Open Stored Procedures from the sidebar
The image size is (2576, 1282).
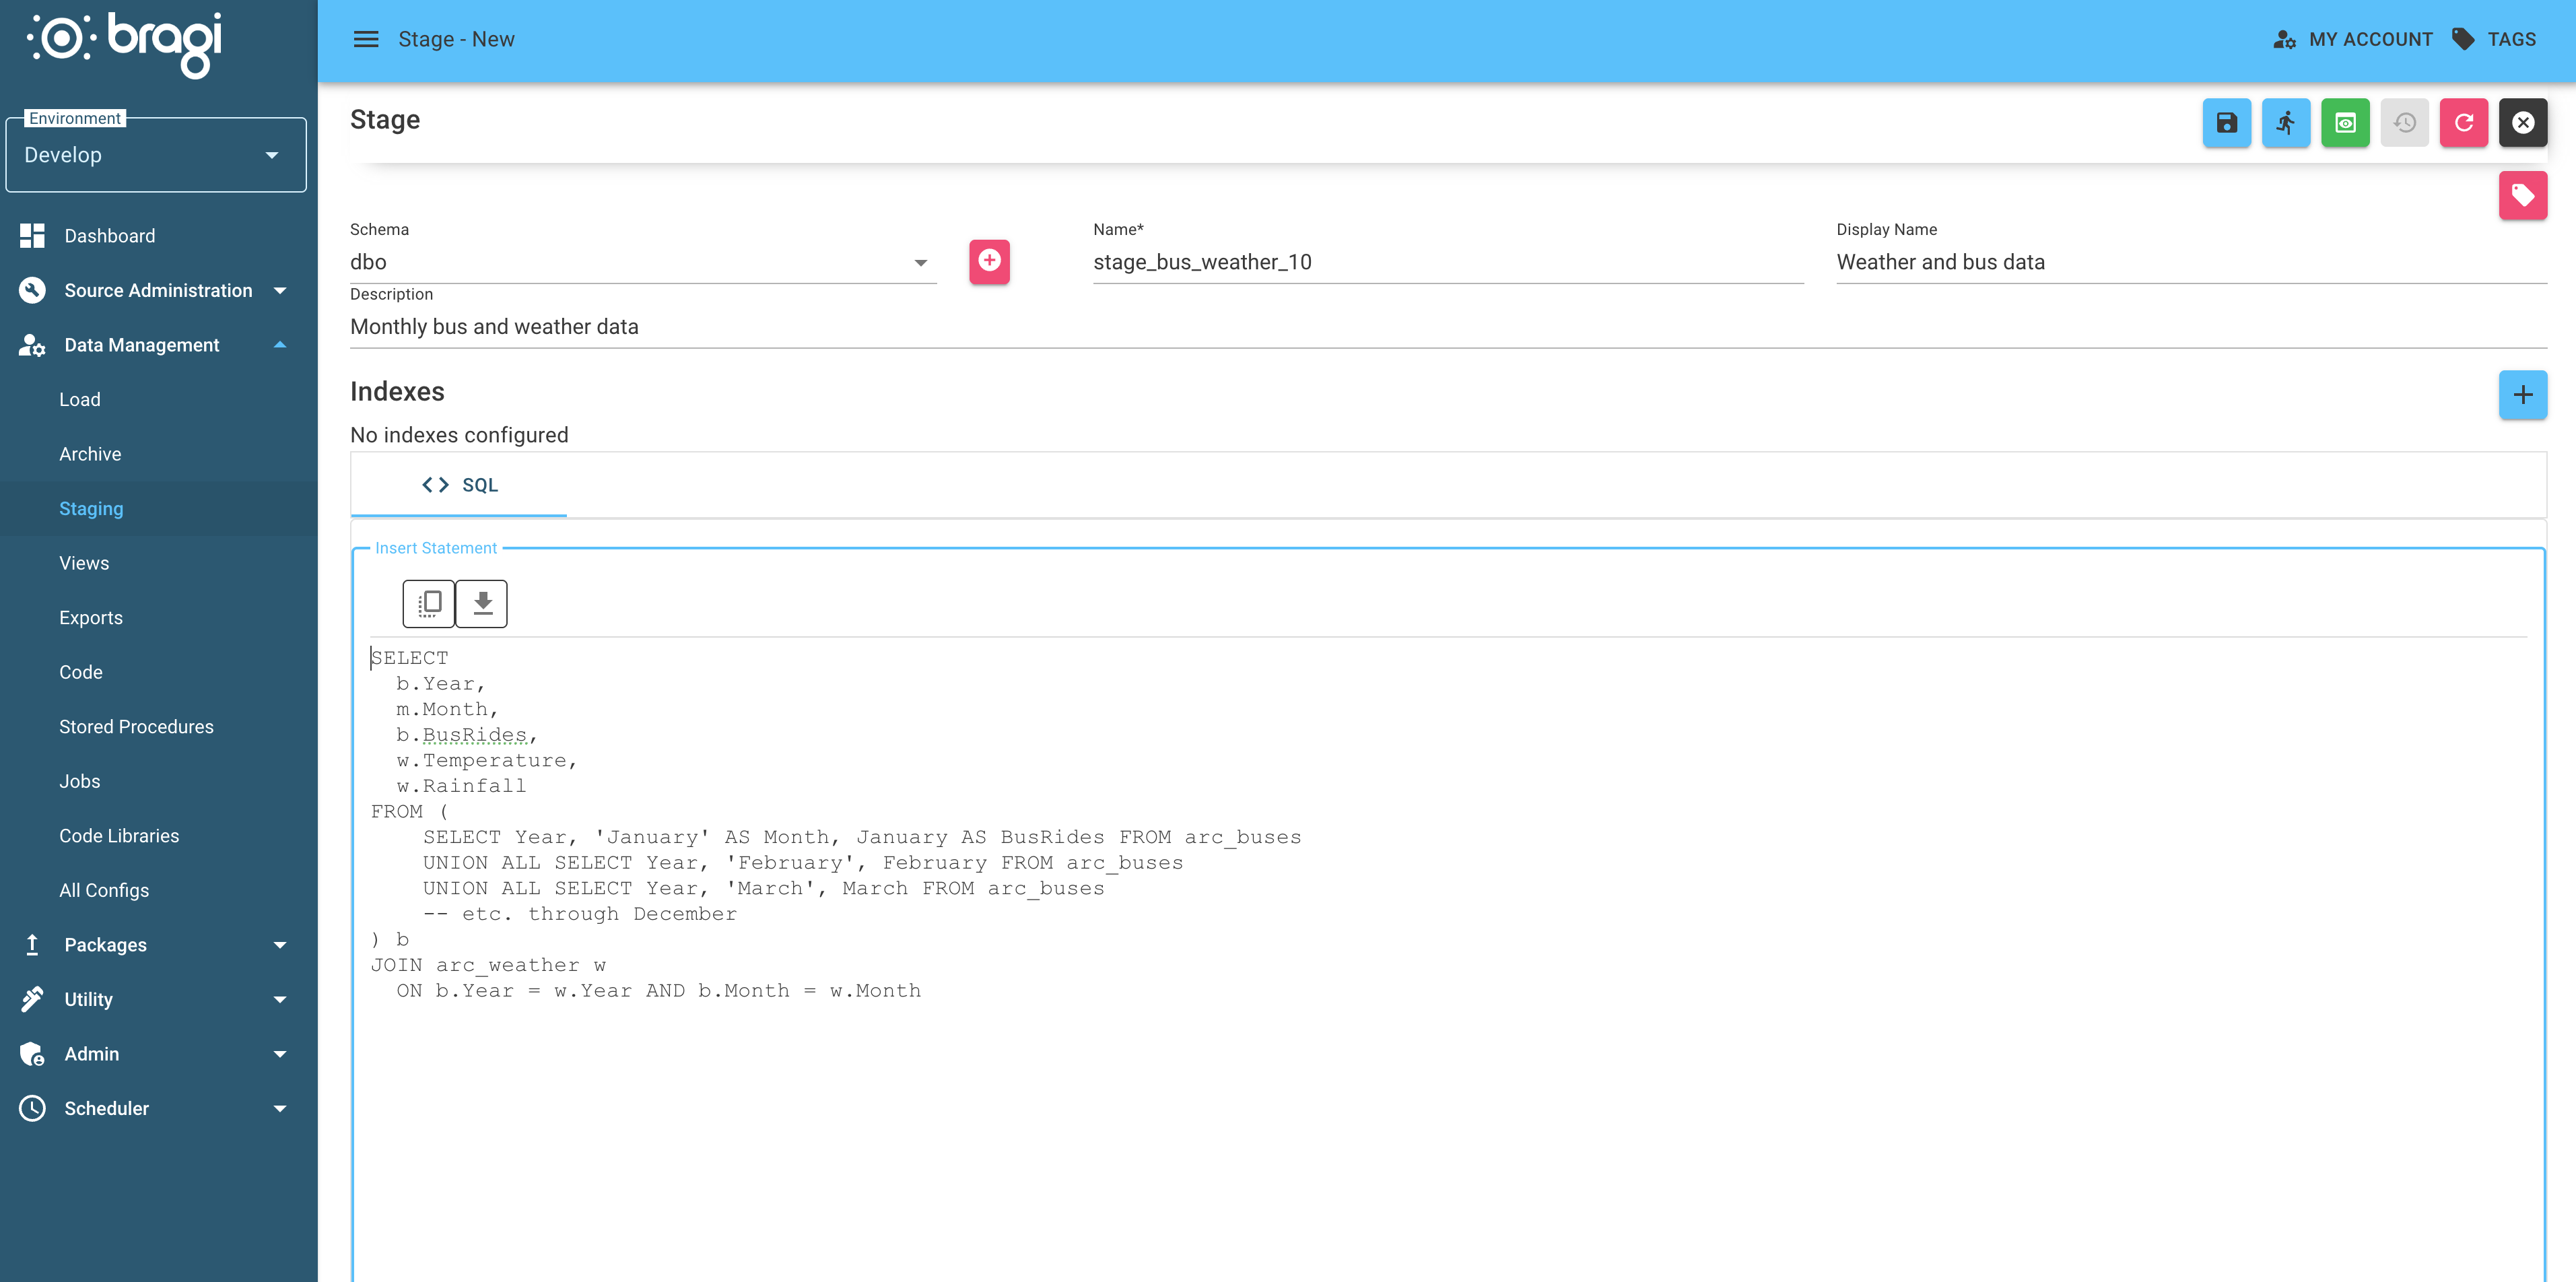pos(136,726)
